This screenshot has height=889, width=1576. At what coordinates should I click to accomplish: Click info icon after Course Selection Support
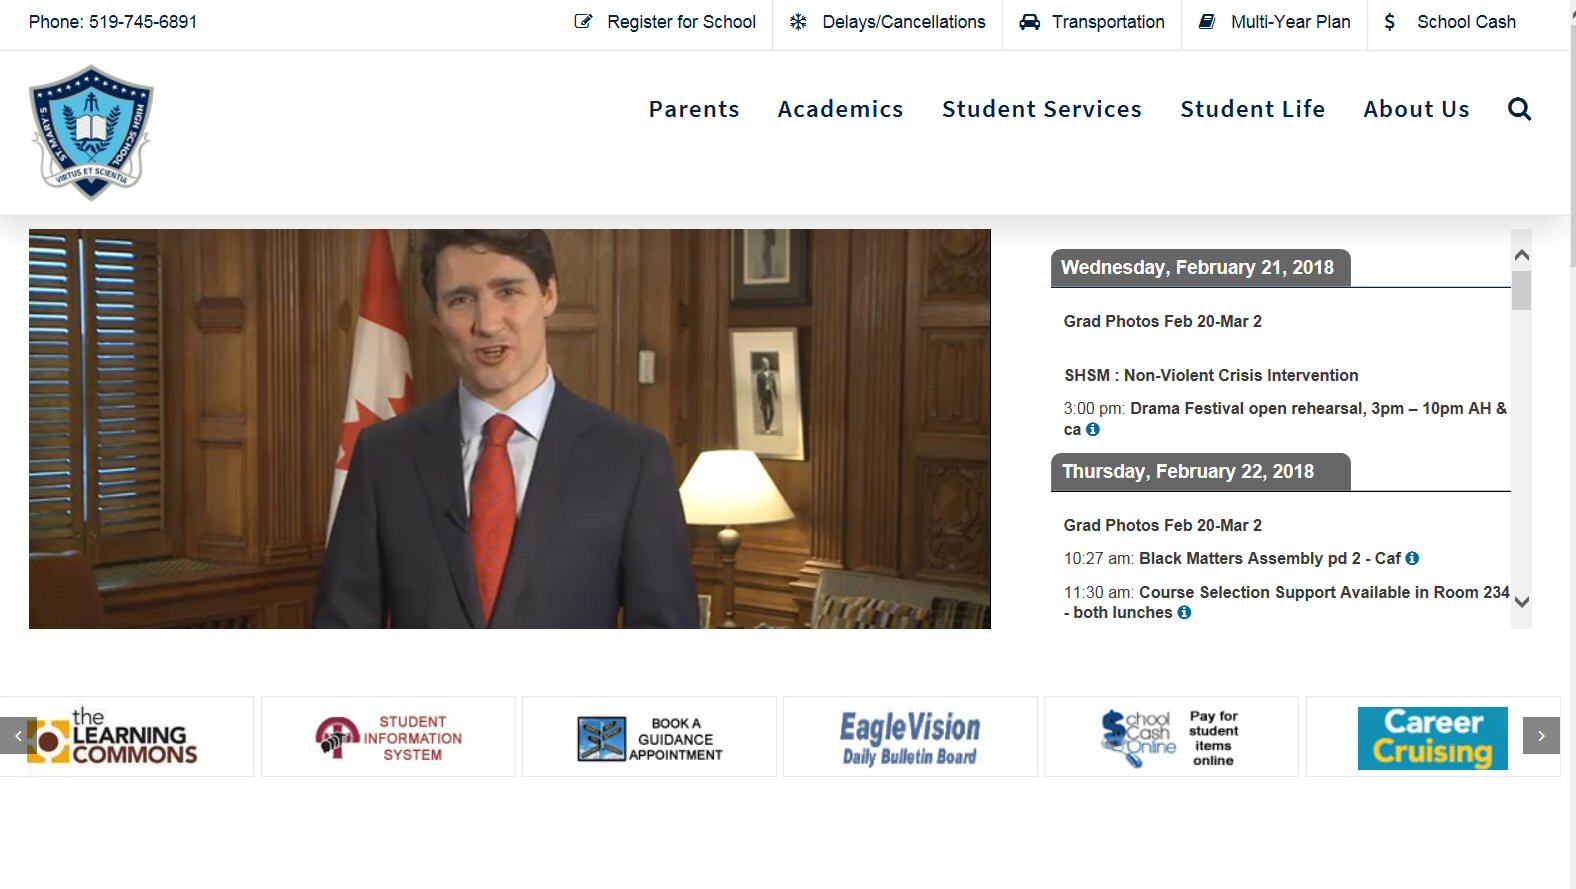point(1184,613)
